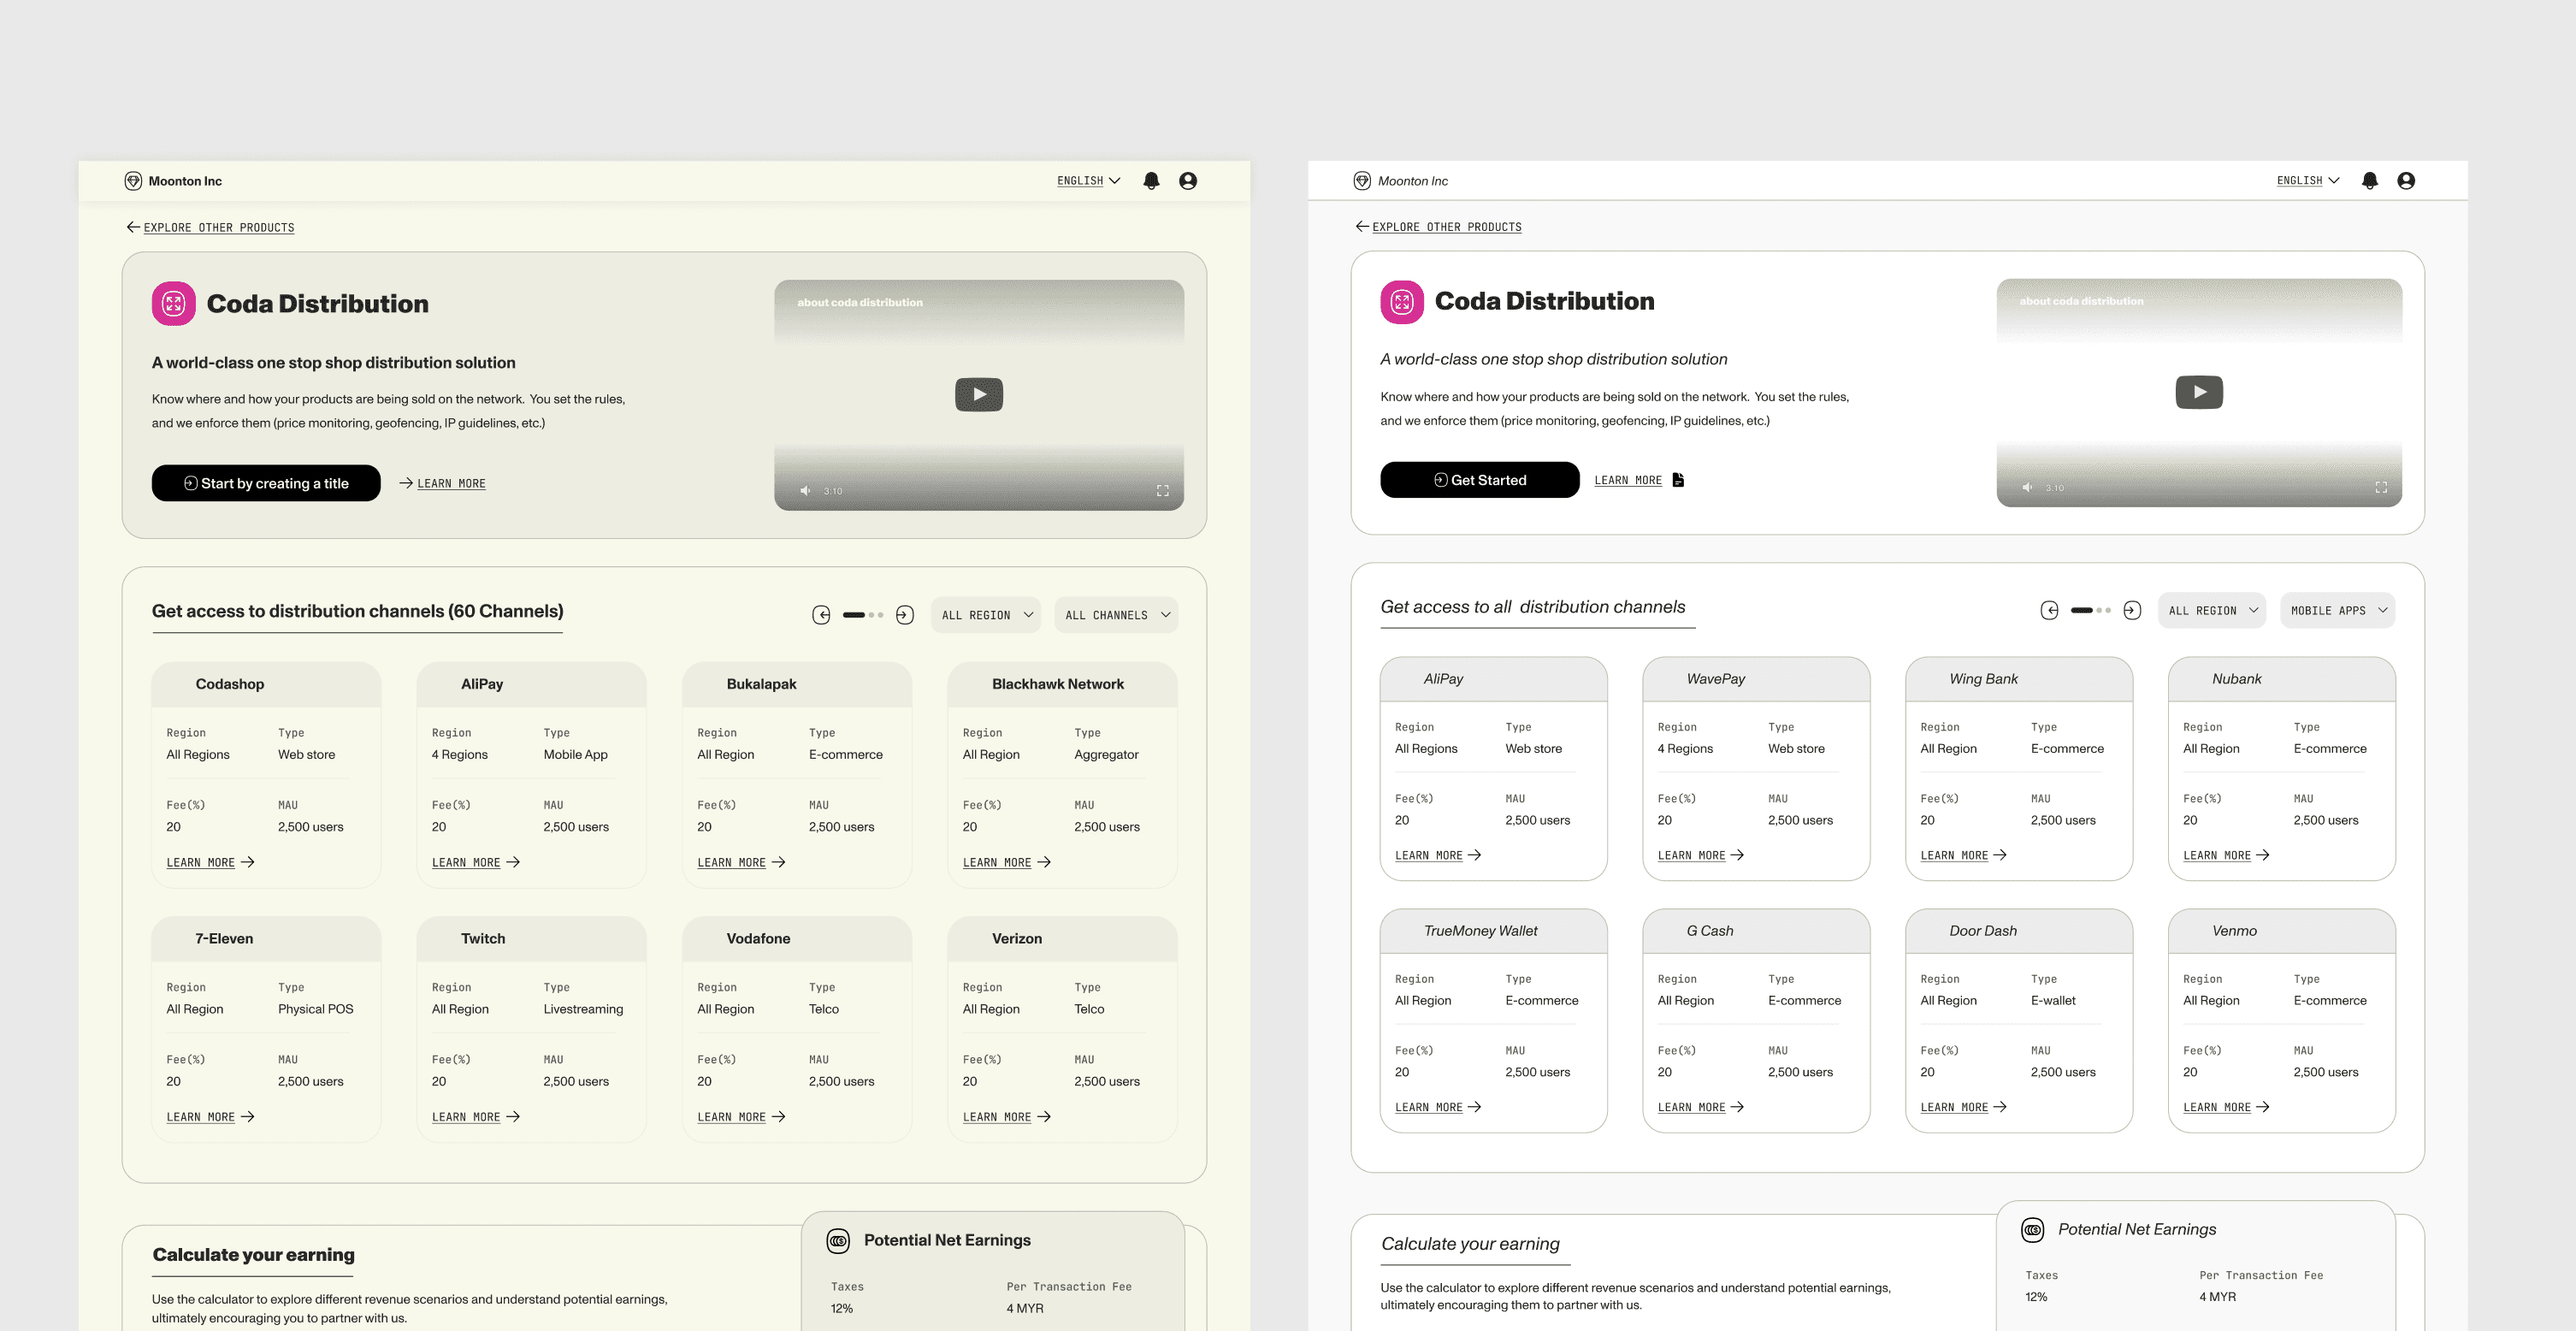The width and height of the screenshot is (2576, 1331).
Task: Click the notification bell in the right mockup
Action: [2369, 181]
